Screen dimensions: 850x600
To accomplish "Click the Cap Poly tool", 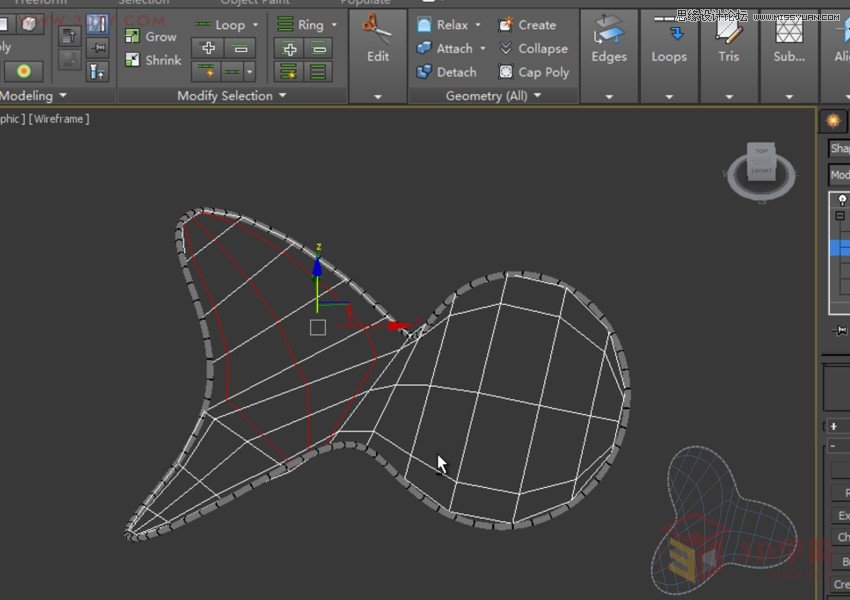I will point(533,72).
